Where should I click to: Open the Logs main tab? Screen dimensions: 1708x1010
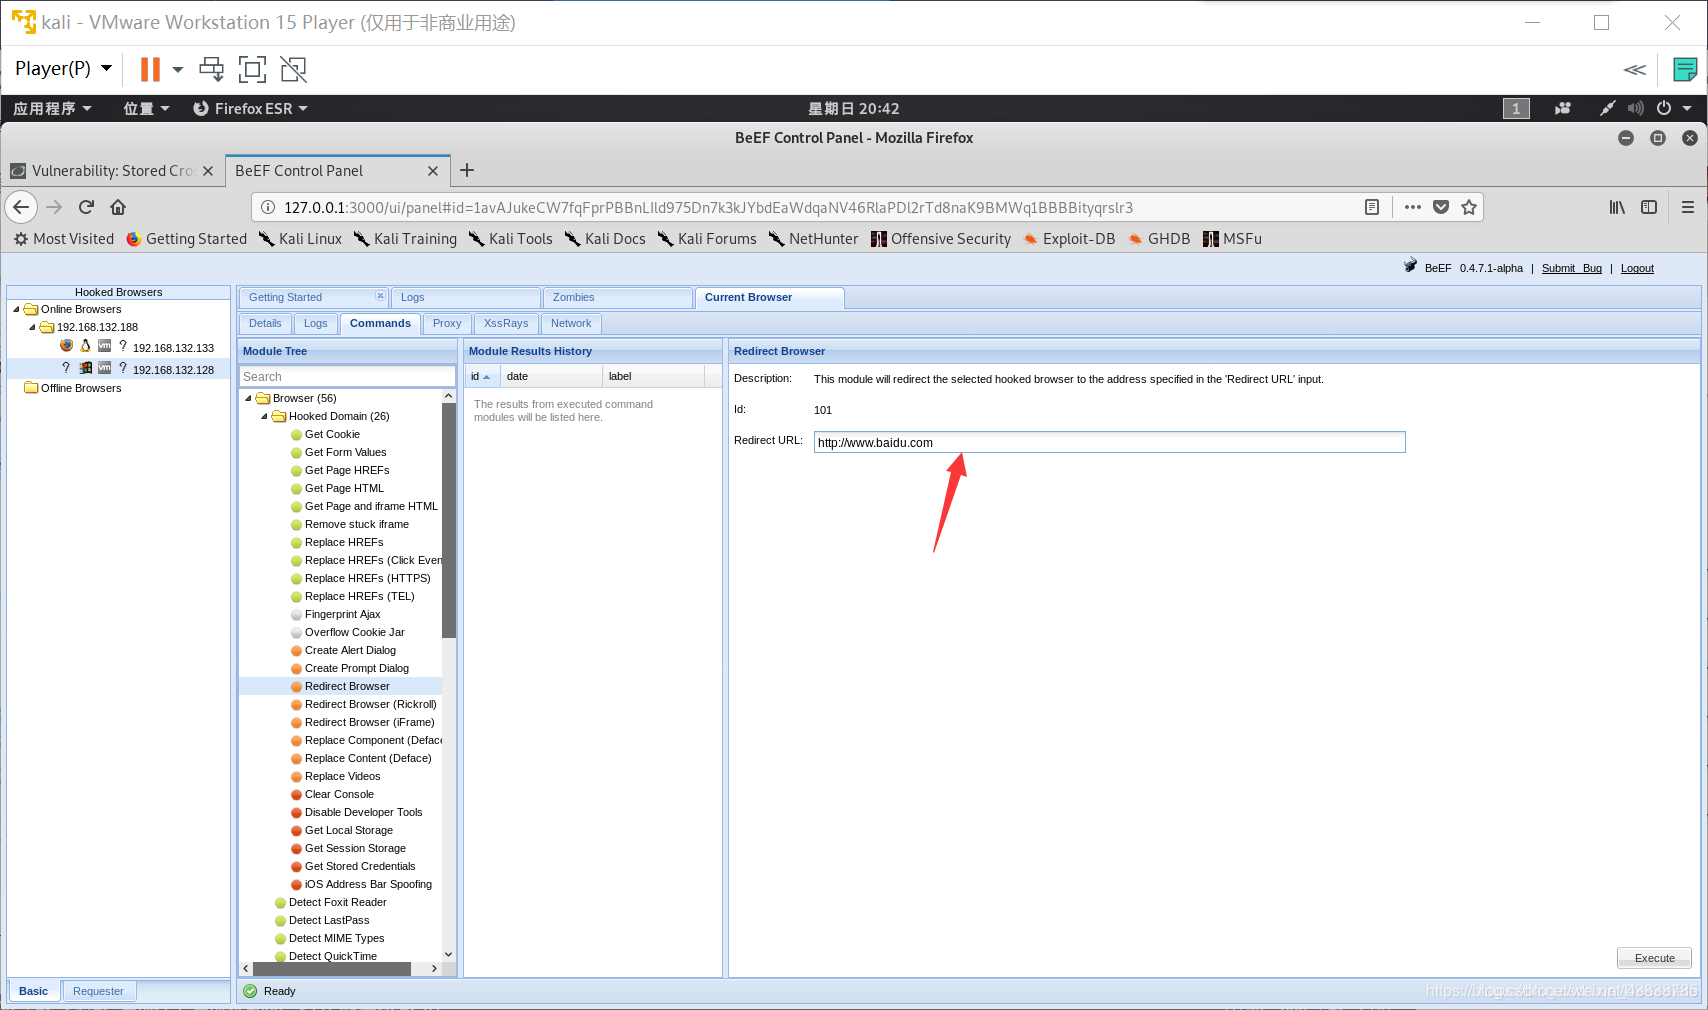465,297
